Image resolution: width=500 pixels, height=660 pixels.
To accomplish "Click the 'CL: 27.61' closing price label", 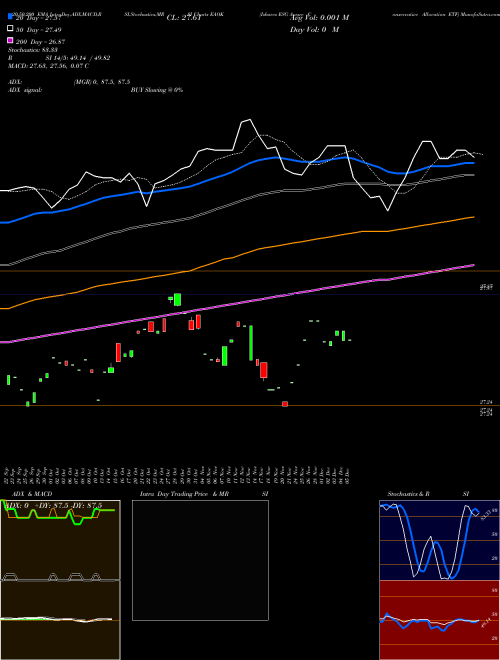I will [184, 18].
